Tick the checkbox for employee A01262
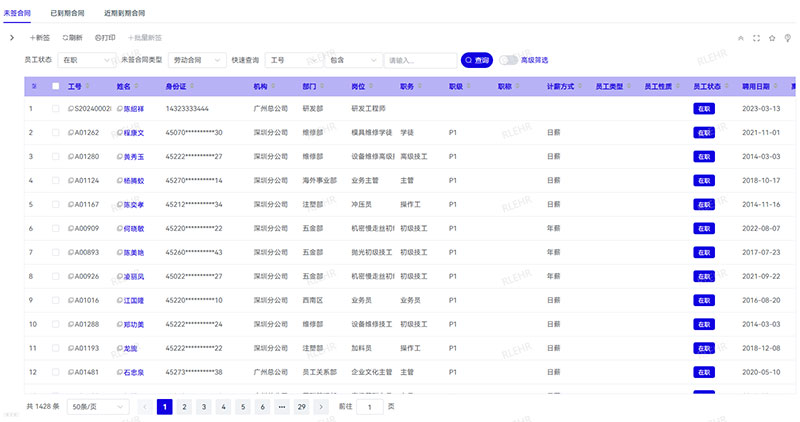This screenshot has width=800, height=422. click(56, 133)
